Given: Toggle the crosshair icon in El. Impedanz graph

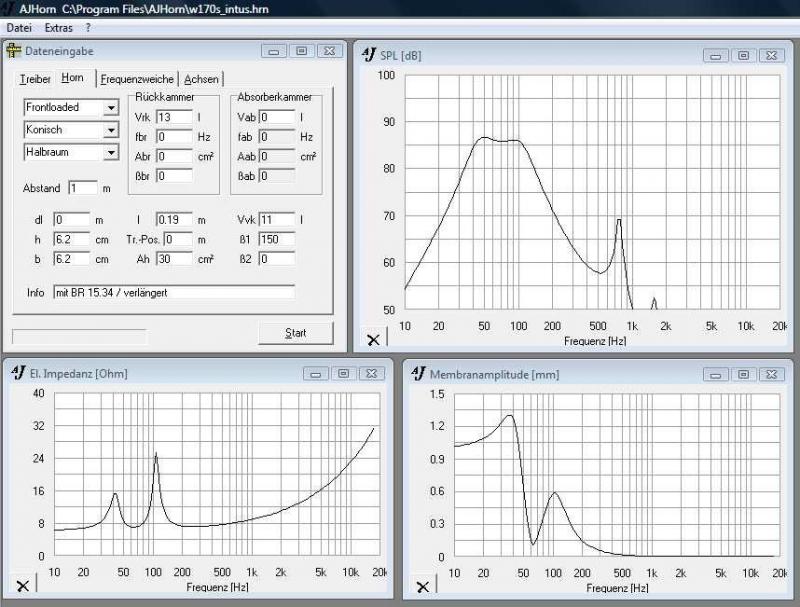Looking at the screenshot, I should coord(22,586).
